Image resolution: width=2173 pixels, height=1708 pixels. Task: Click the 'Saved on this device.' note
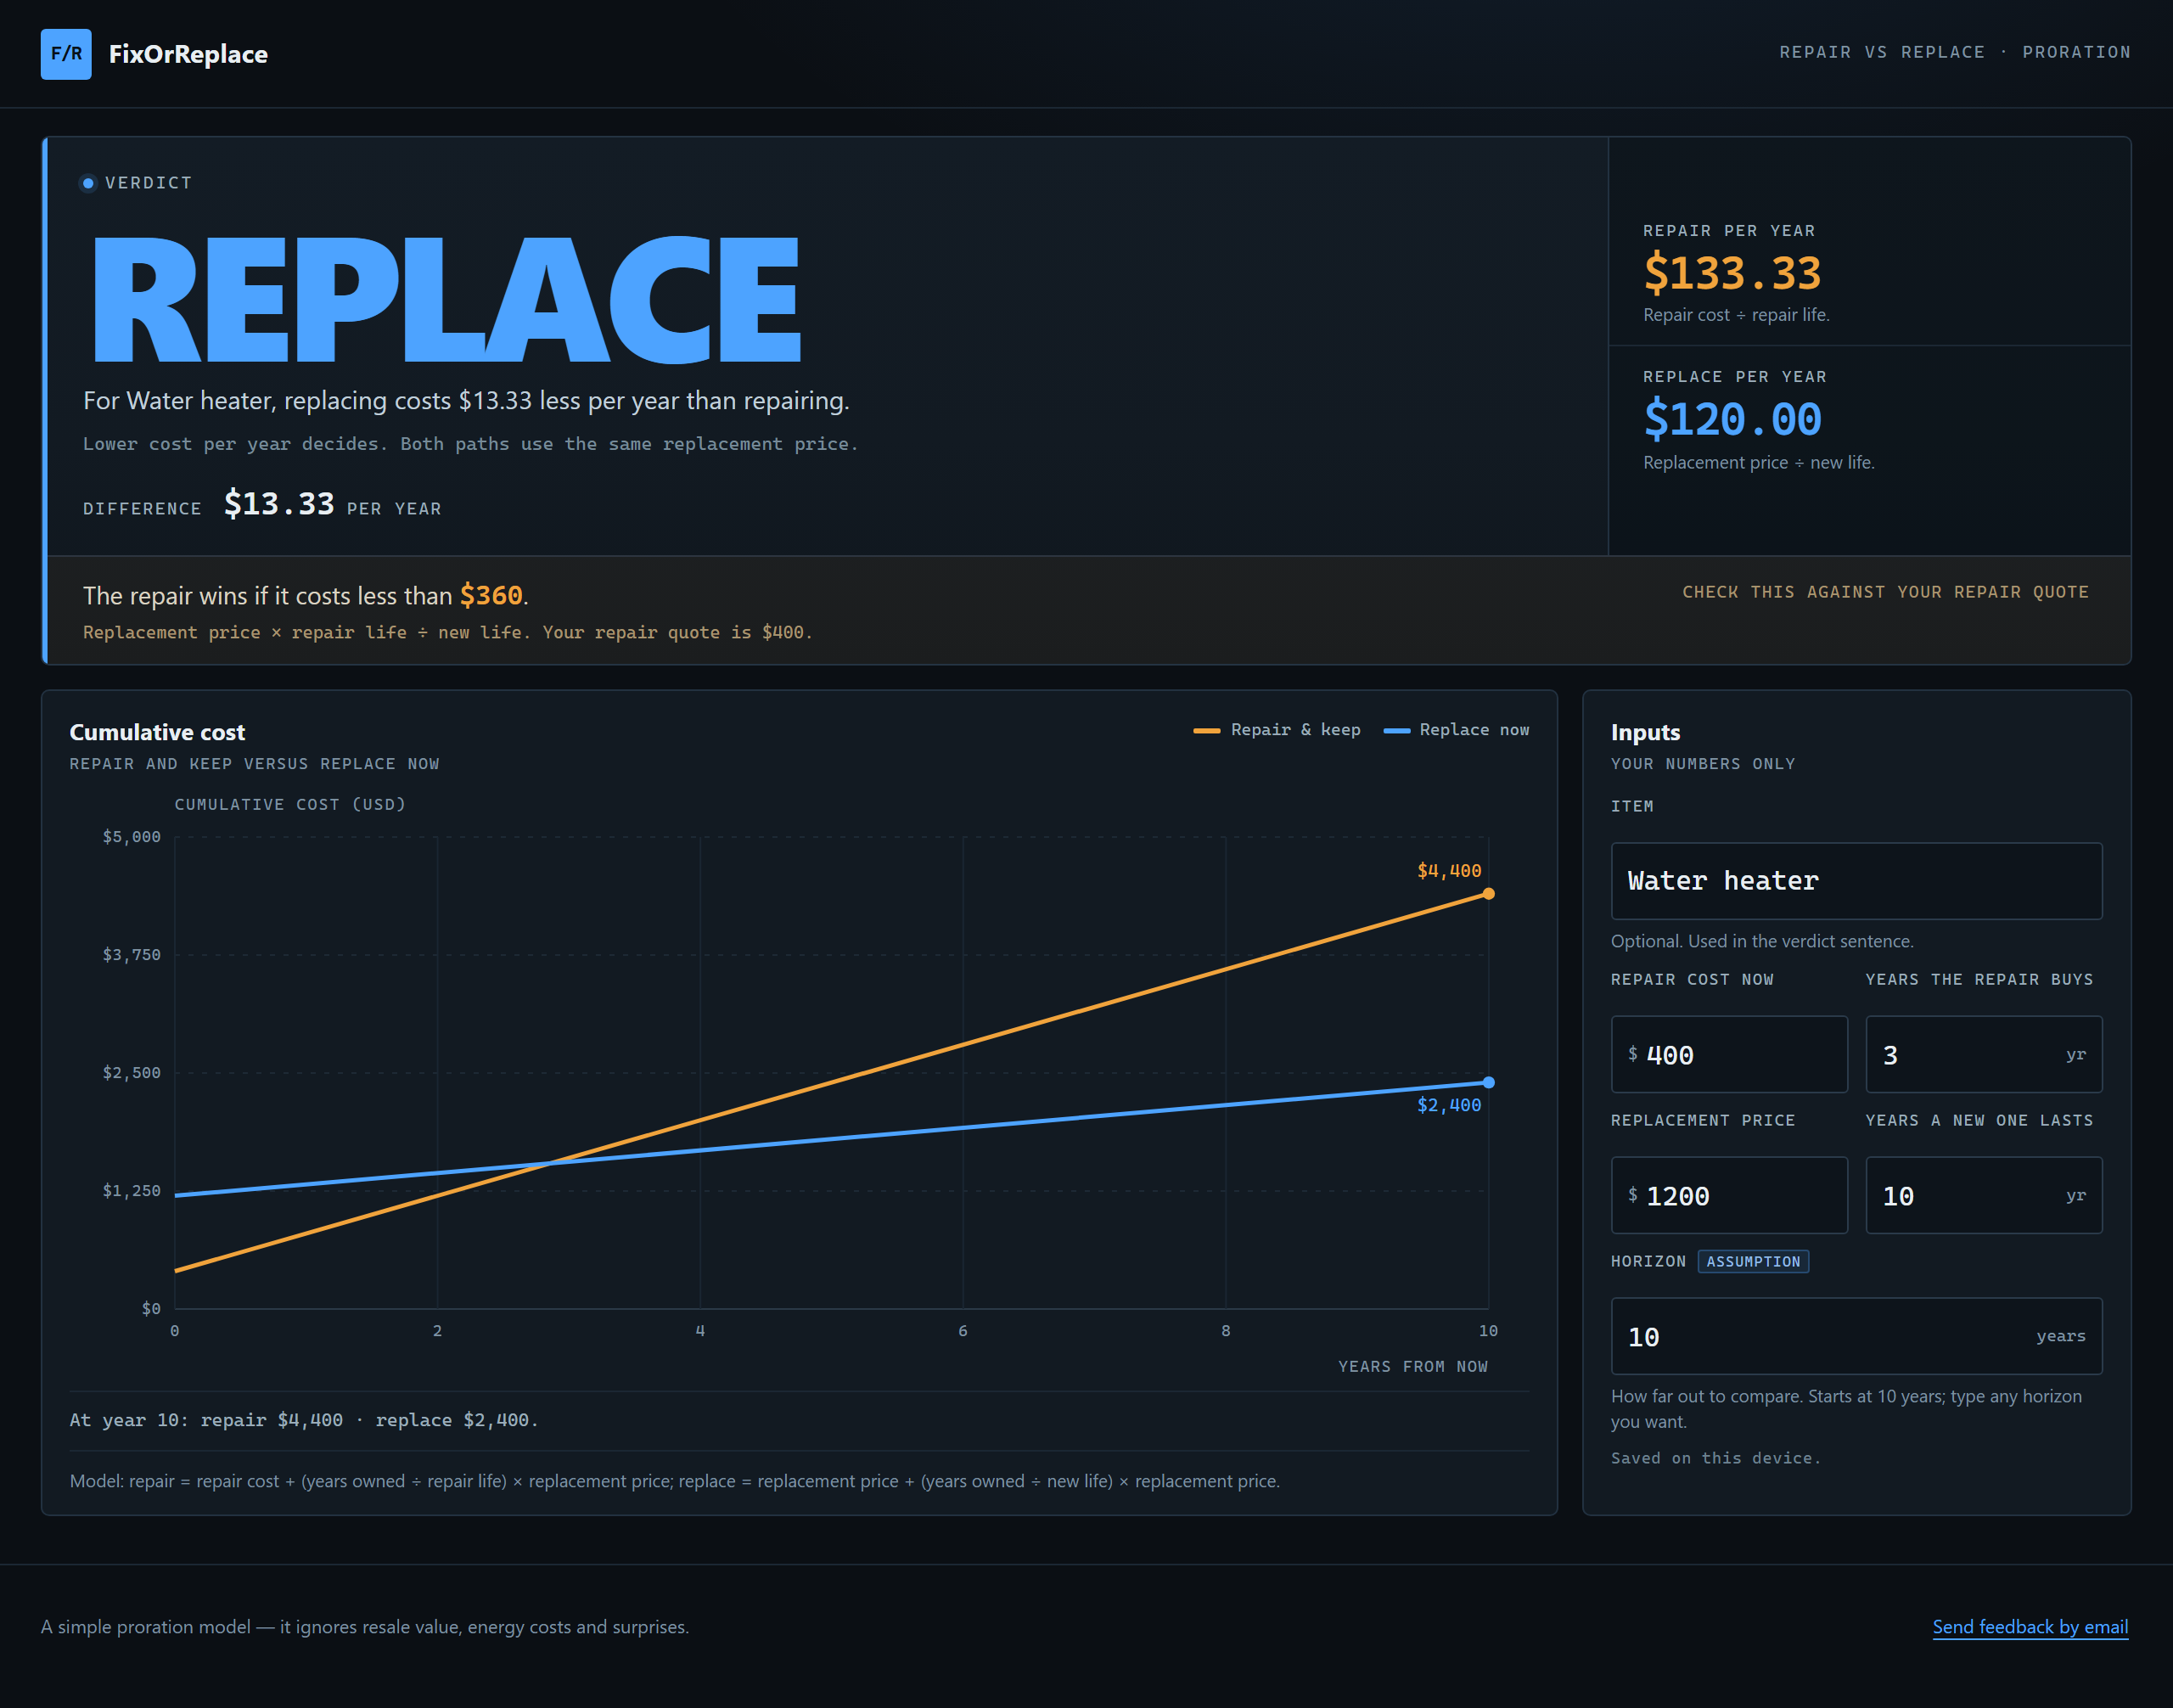click(x=1715, y=1458)
